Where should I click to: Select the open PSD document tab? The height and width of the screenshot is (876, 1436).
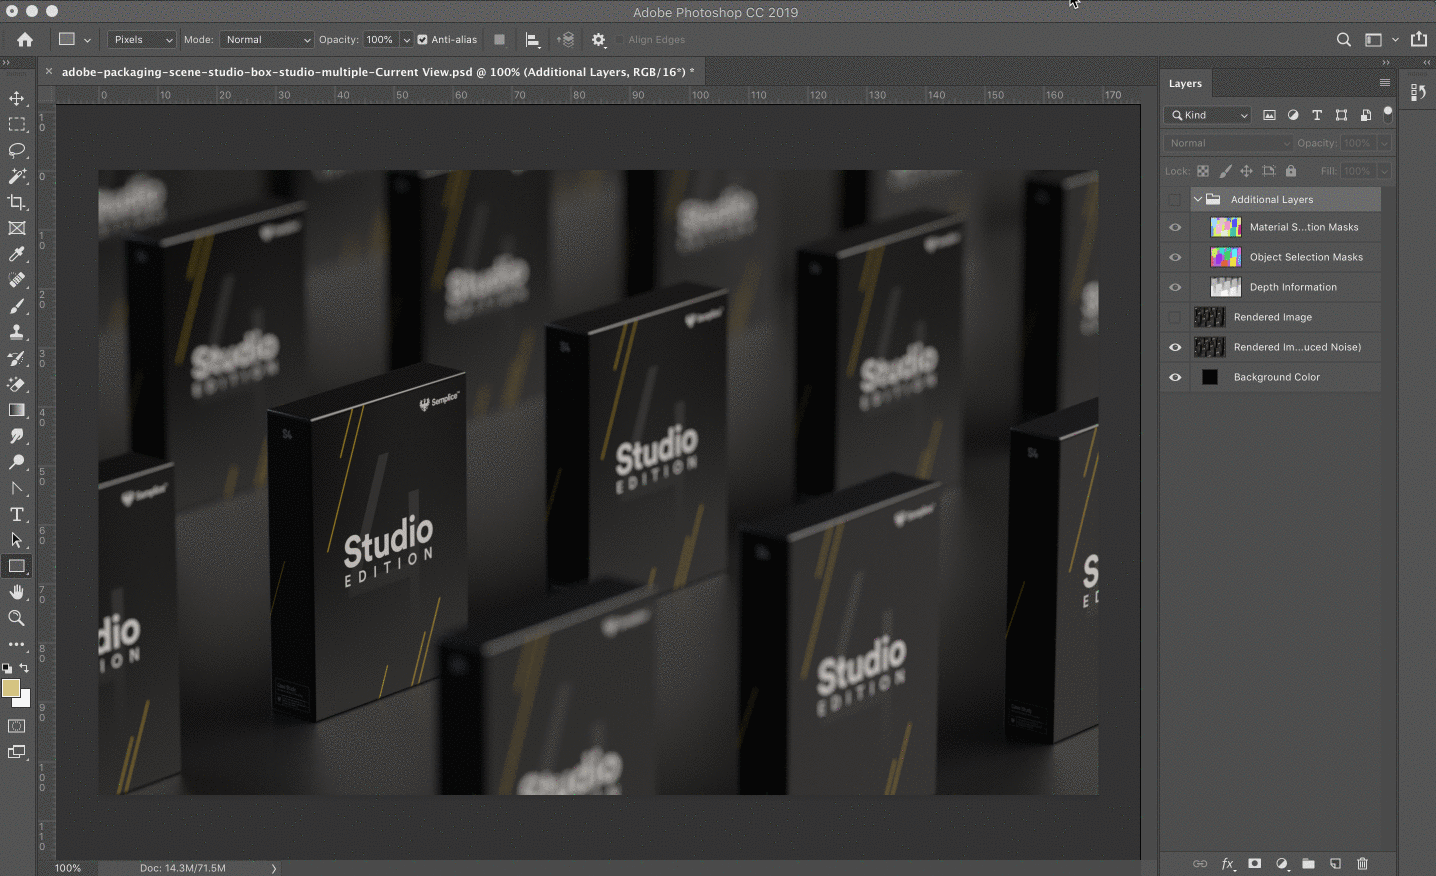(377, 72)
